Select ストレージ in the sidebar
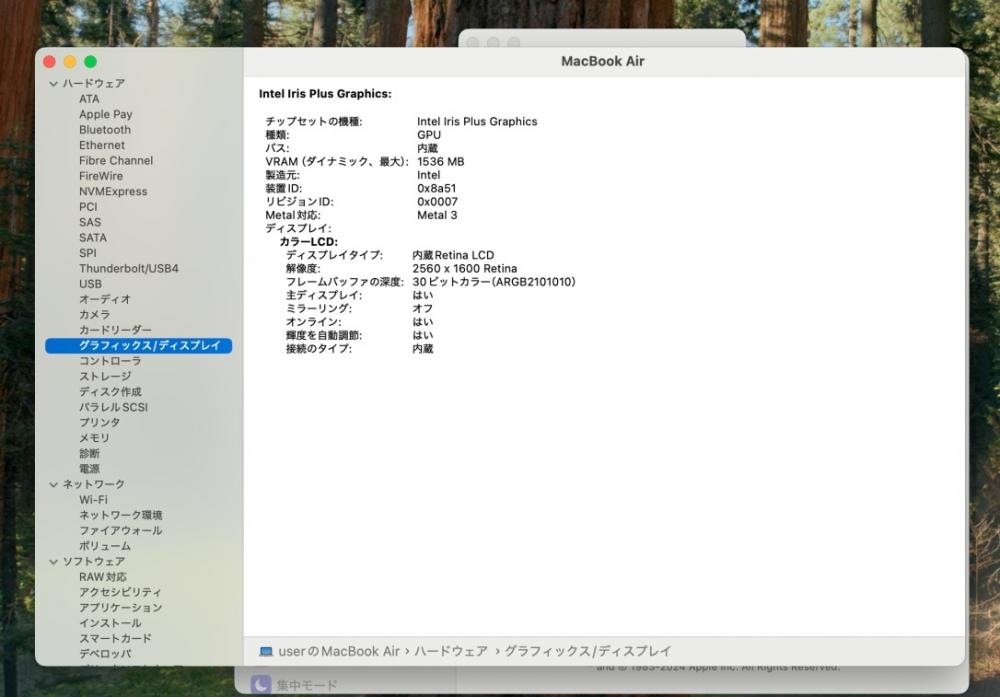Image resolution: width=1000 pixels, height=697 pixels. point(105,376)
